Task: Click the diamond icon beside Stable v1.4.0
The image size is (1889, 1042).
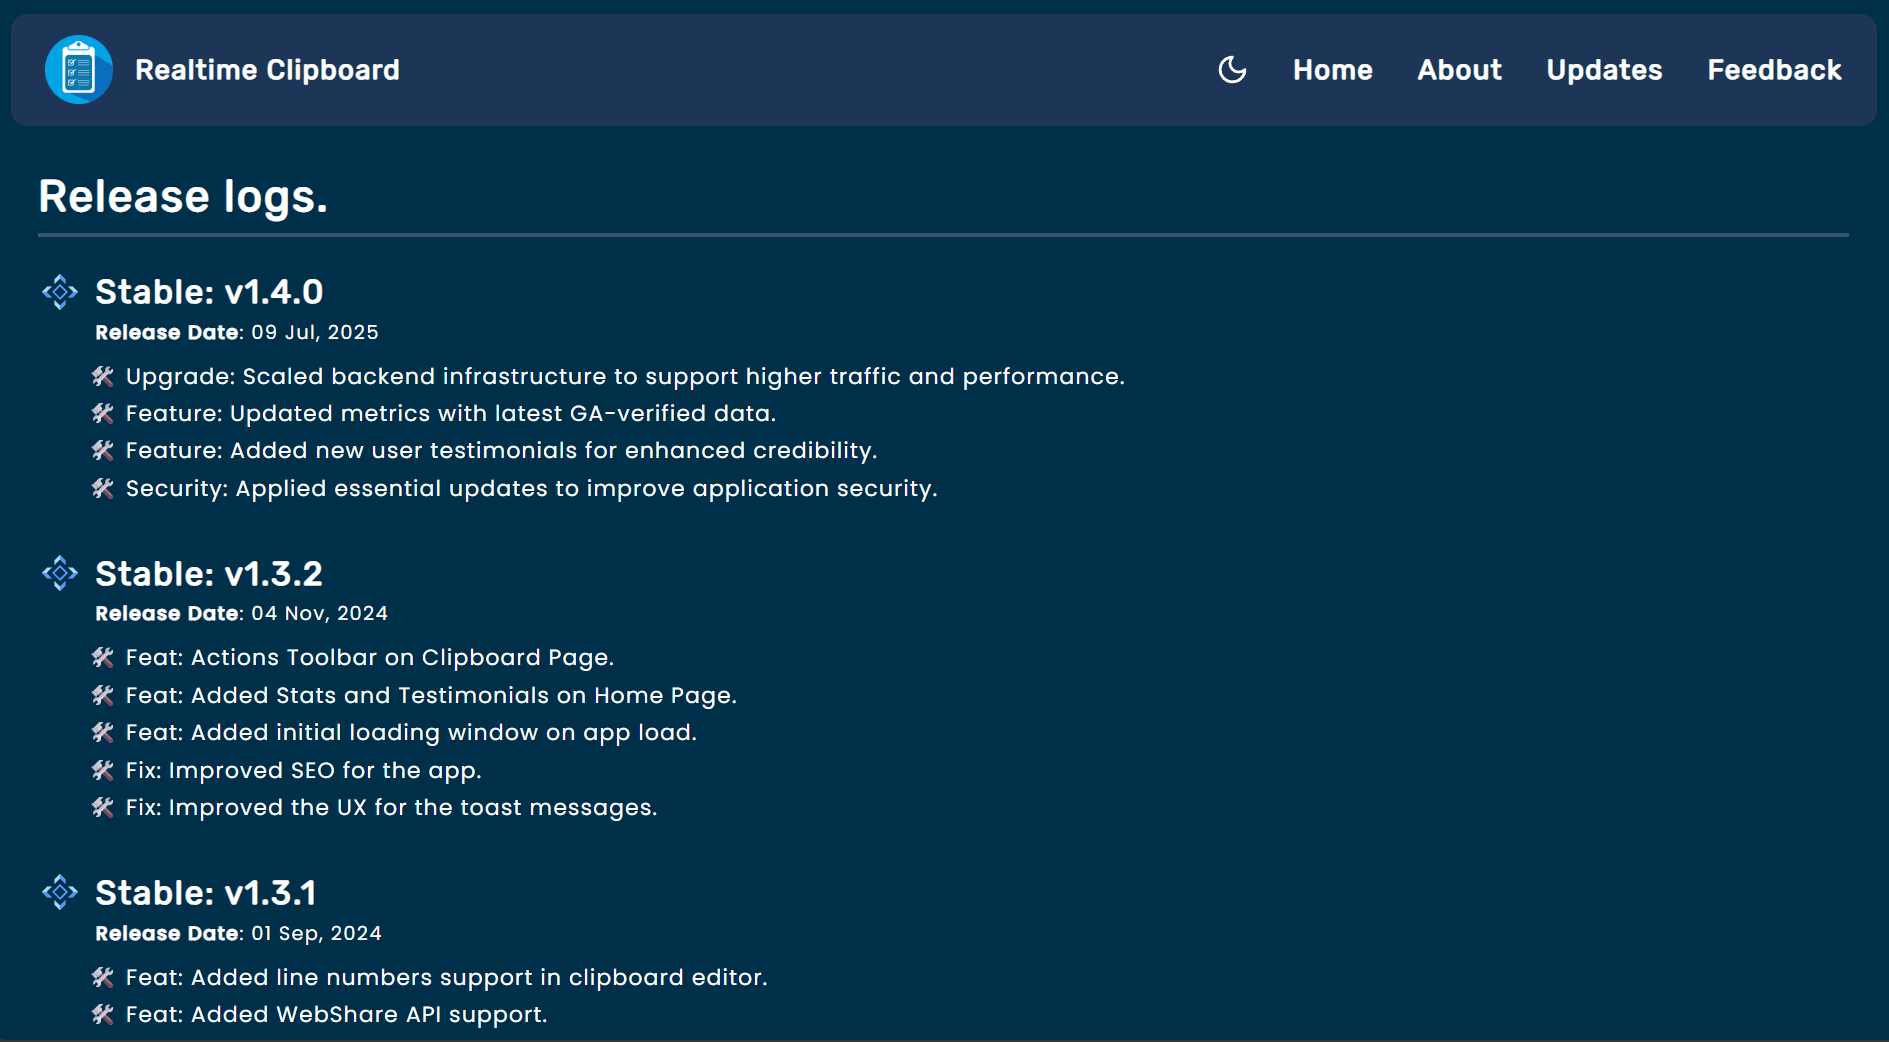Action: tap(60, 292)
